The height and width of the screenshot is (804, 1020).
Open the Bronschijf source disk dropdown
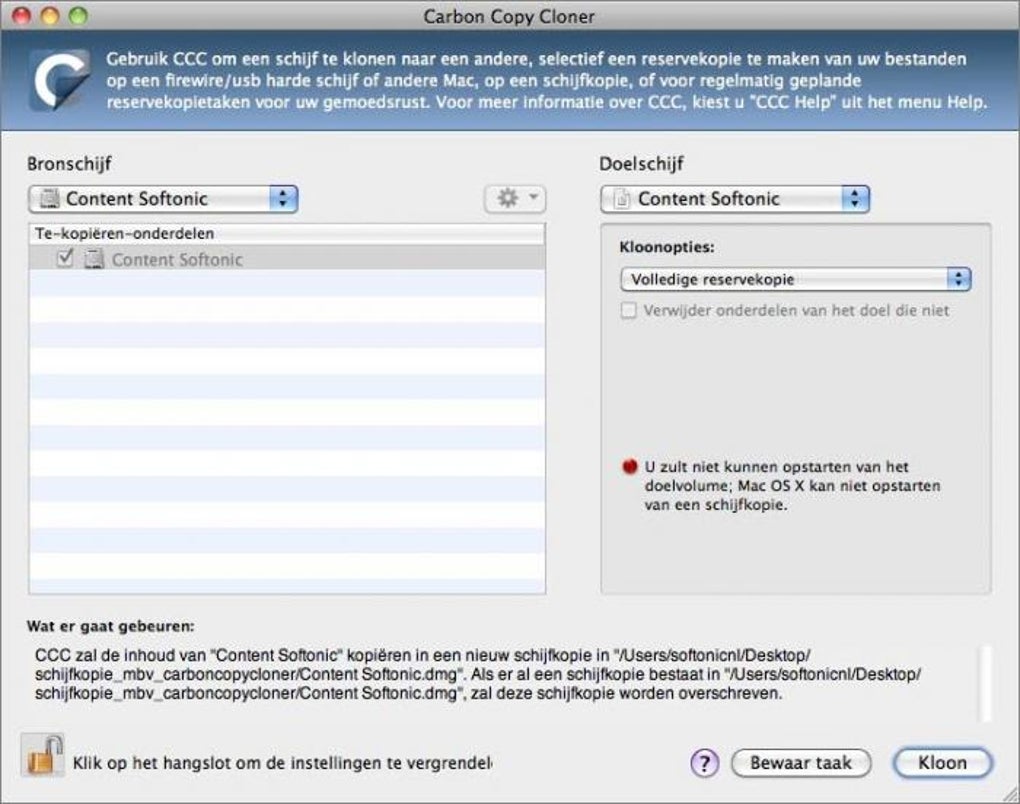pyautogui.click(x=163, y=198)
